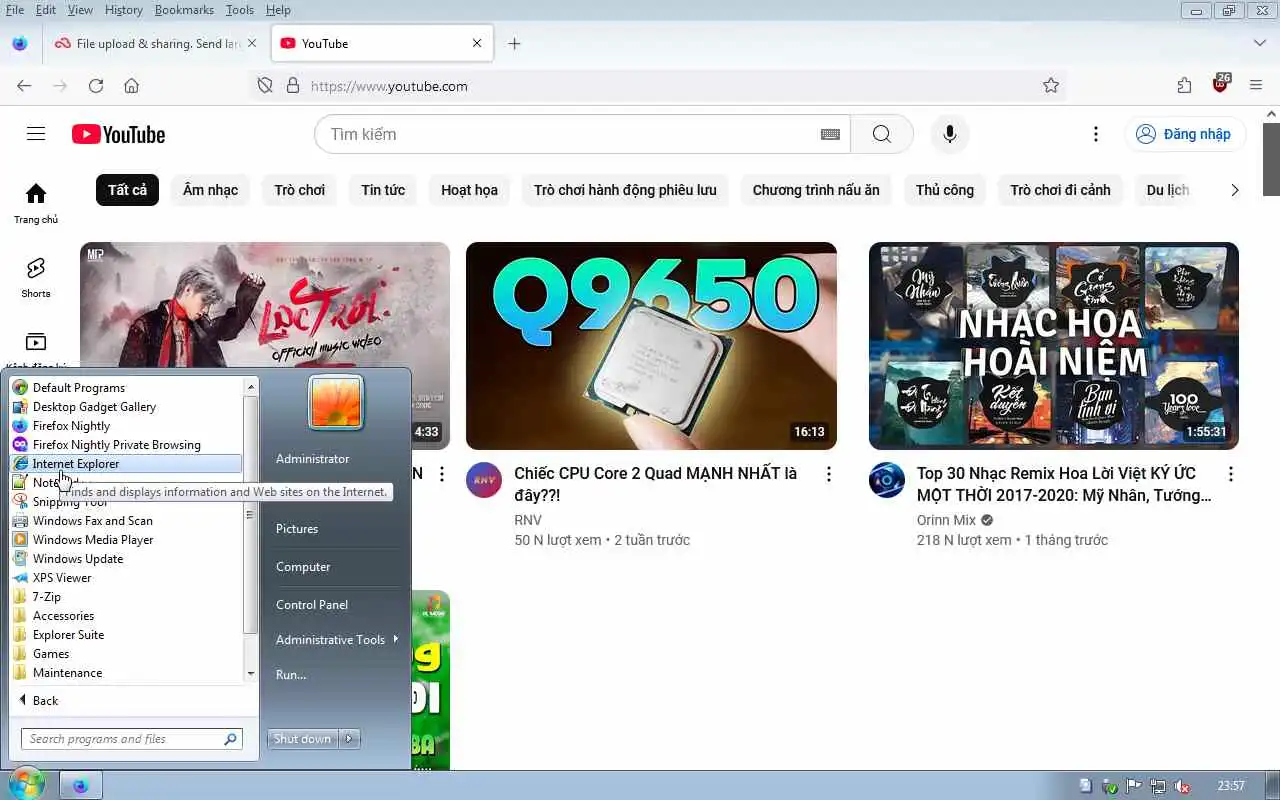Open the Nhạc Hoa Hoài Niệm video thumbnail

1054,346
